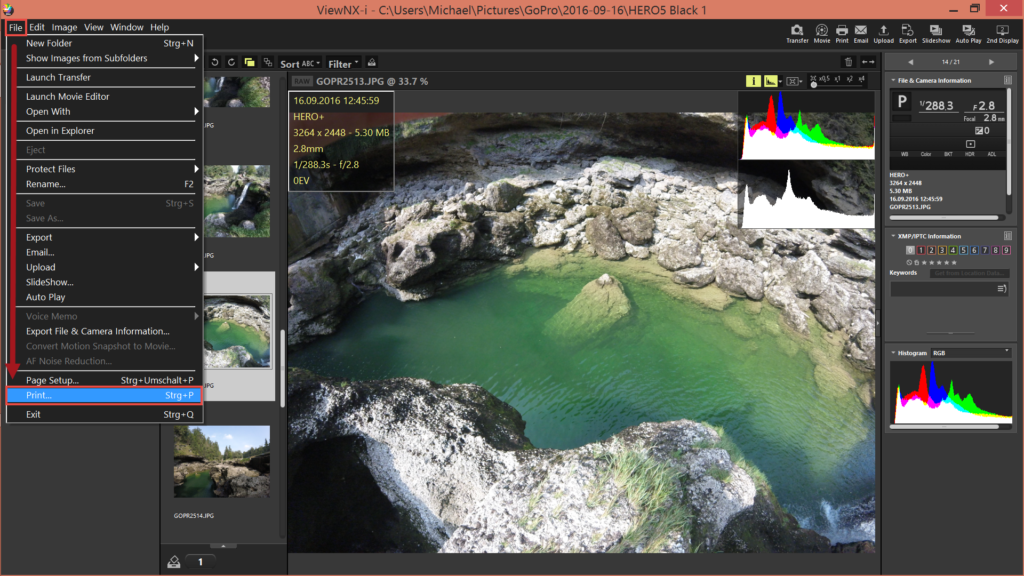This screenshot has width=1024, height=576.
Task: Start a Slideshow using its toolbar icon
Action: click(x=936, y=31)
